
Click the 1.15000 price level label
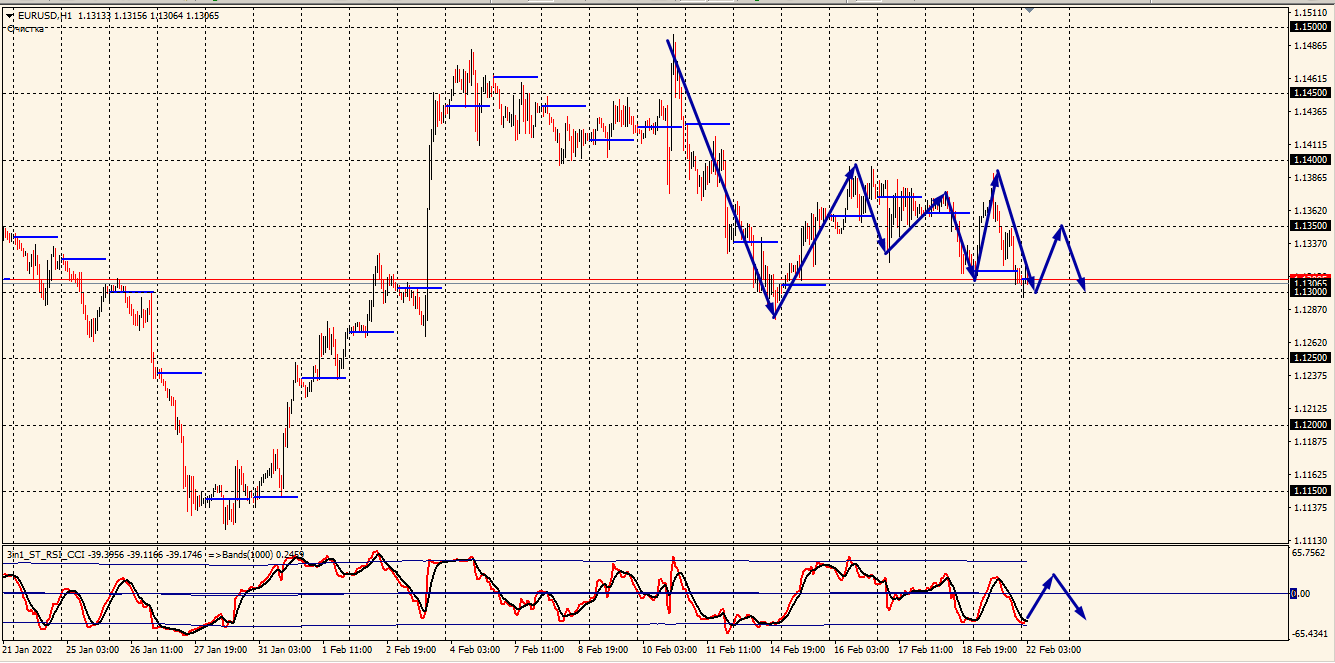pyautogui.click(x=1311, y=27)
